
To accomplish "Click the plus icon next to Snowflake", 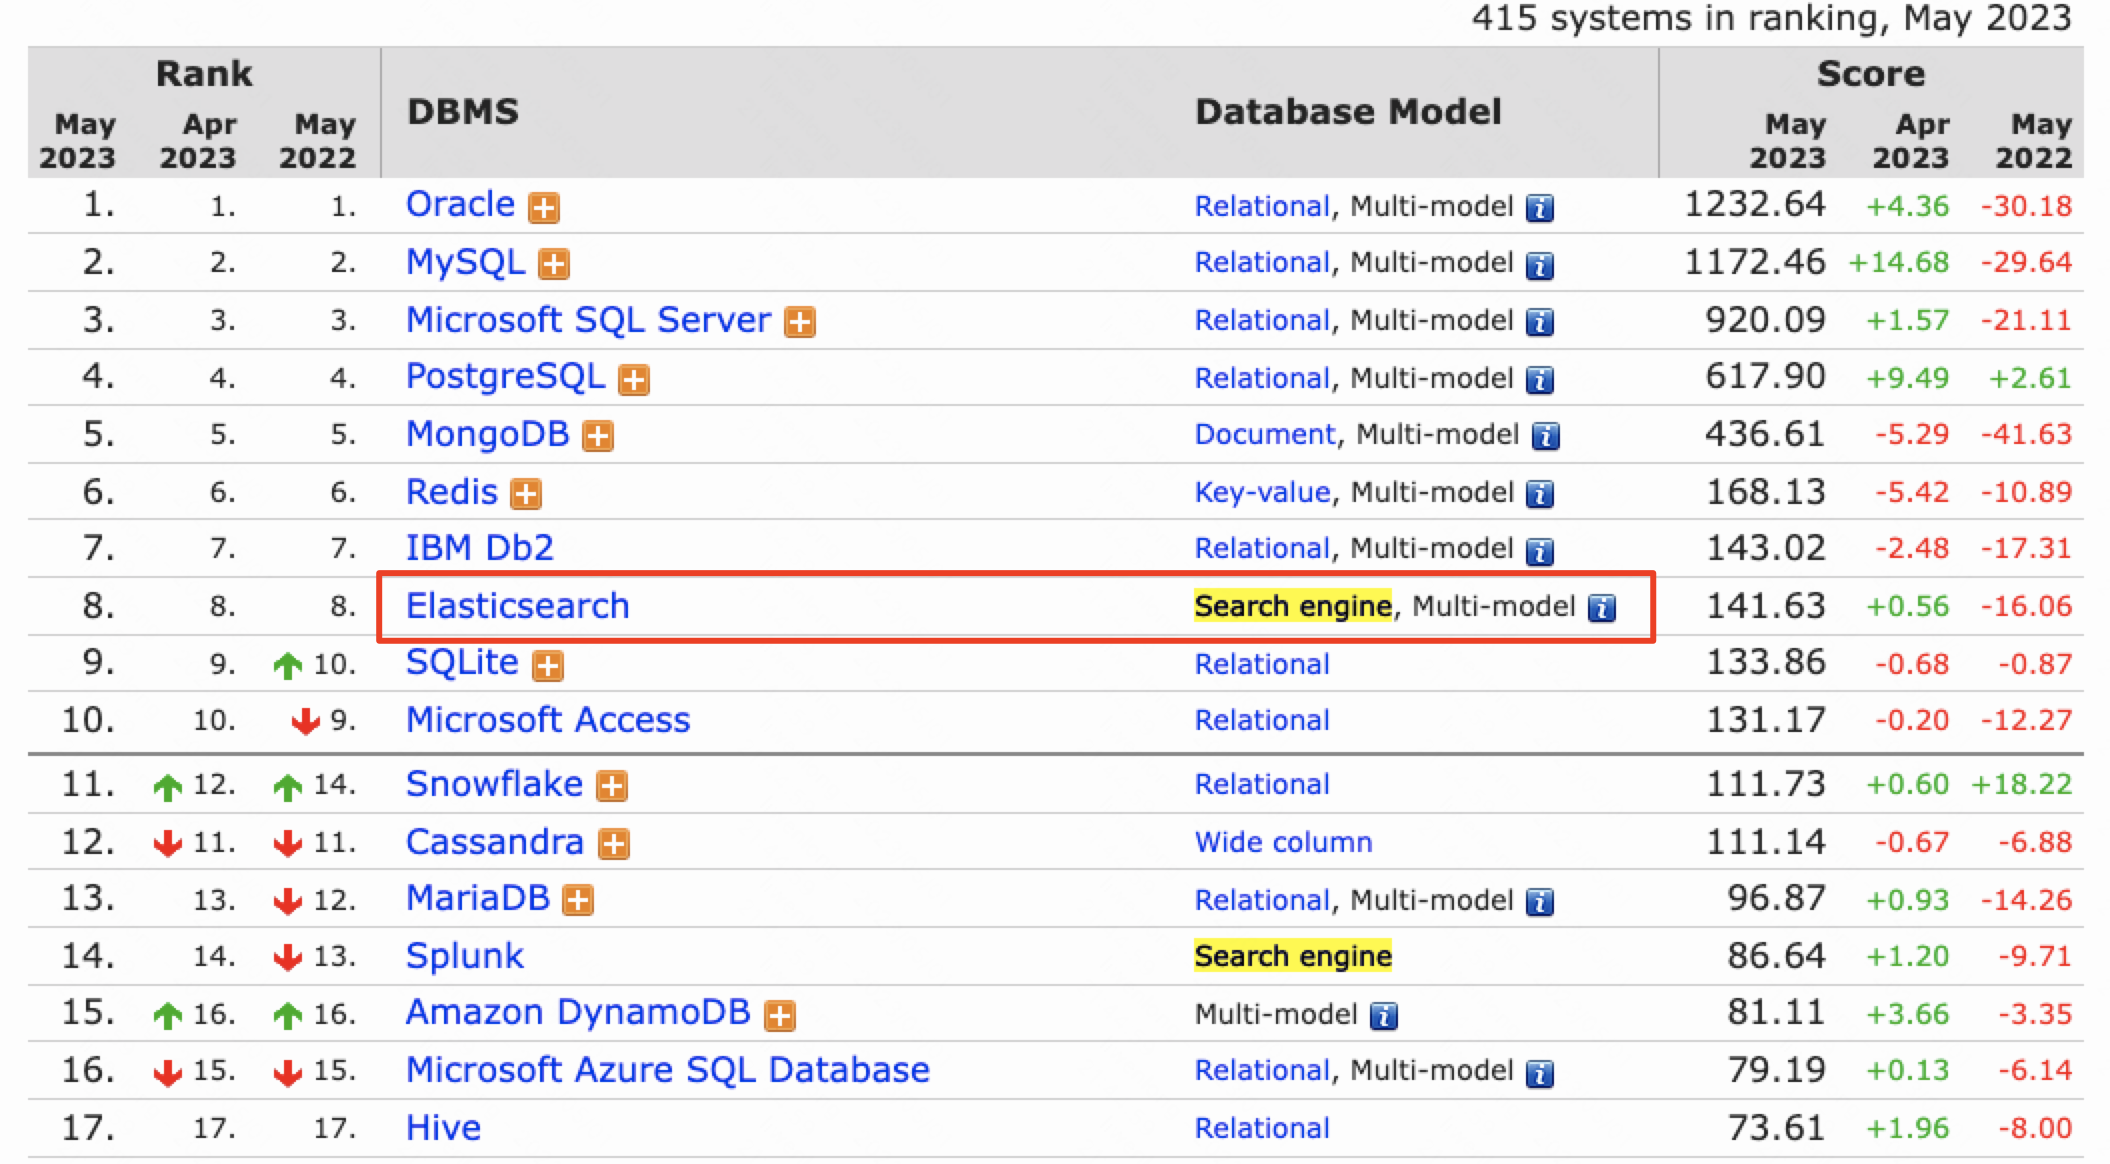I will [612, 786].
